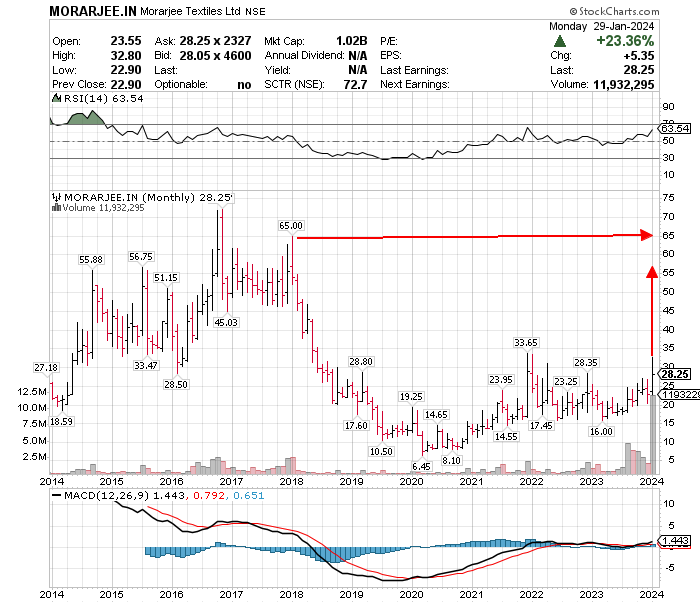Image resolution: width=700 pixels, height=603 pixels.
Task: Click the 14.55 price low label
Action: tap(506, 437)
